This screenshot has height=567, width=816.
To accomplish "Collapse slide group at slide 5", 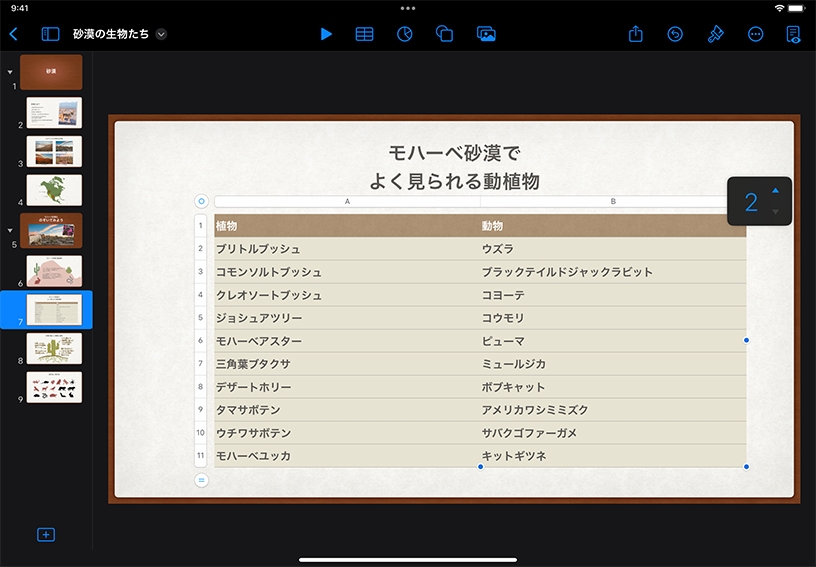I will pyautogui.click(x=10, y=230).
